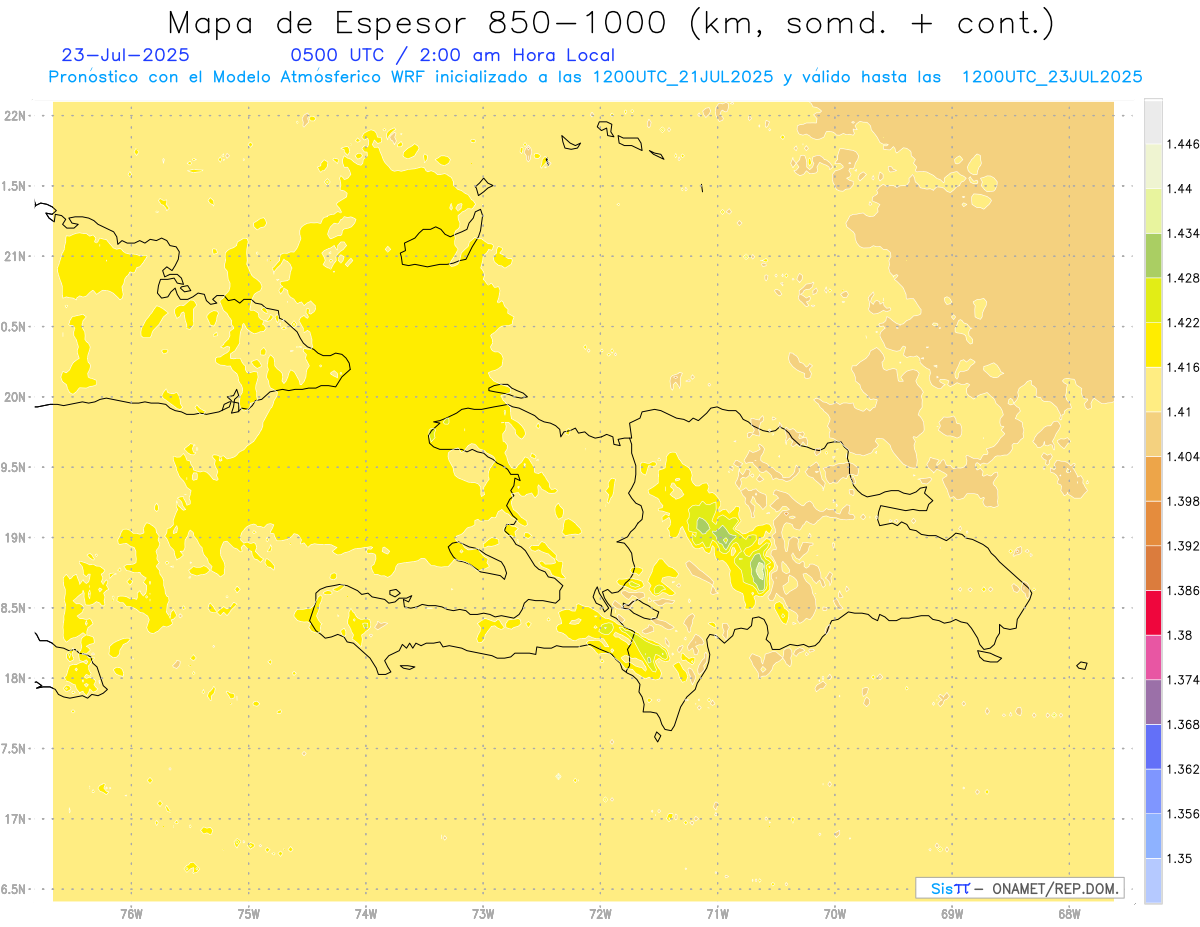
Task: Click the legend value '1.392'
Action: tap(1183, 546)
